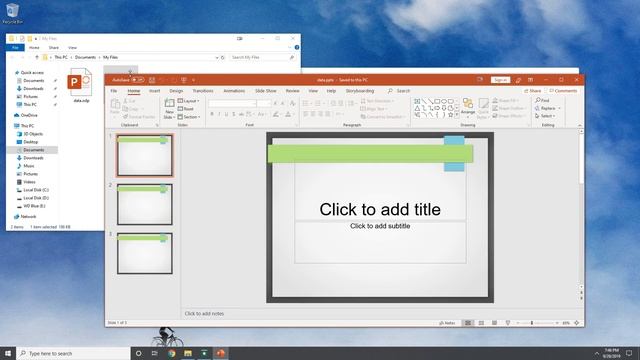This screenshot has width=640, height=360.
Task: Open the Storyboarding ribbon tab
Action: pyautogui.click(x=360, y=91)
